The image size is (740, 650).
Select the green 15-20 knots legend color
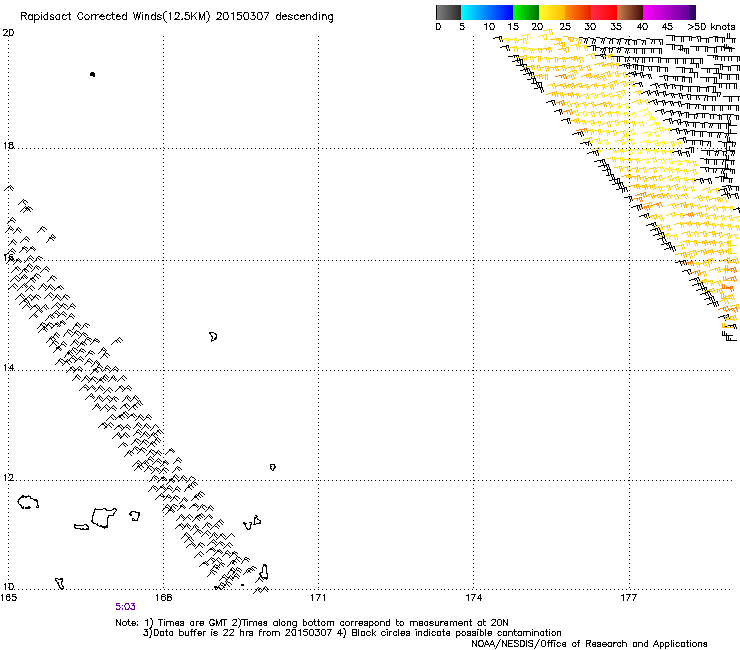click(x=526, y=12)
